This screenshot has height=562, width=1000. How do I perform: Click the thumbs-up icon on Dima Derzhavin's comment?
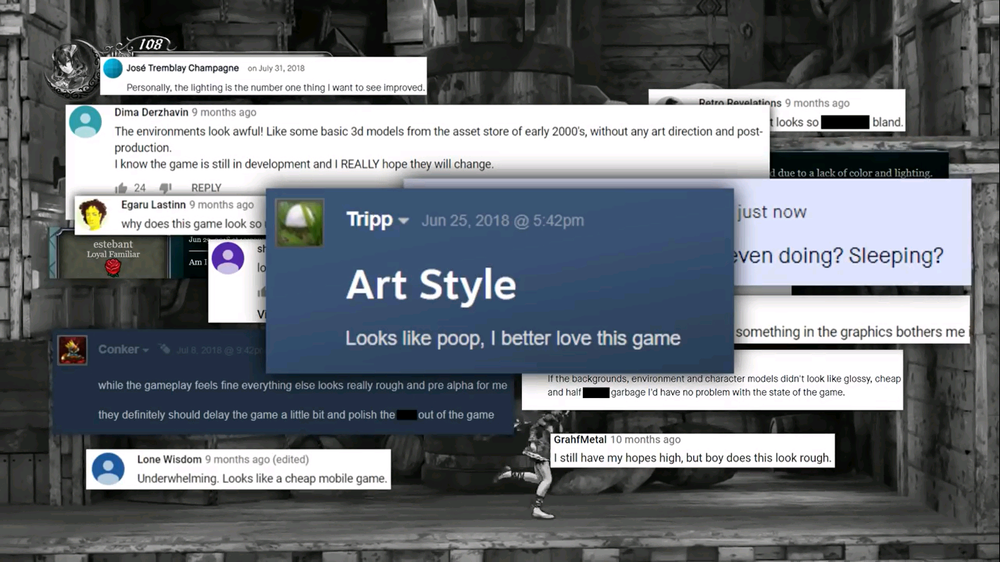[121, 188]
